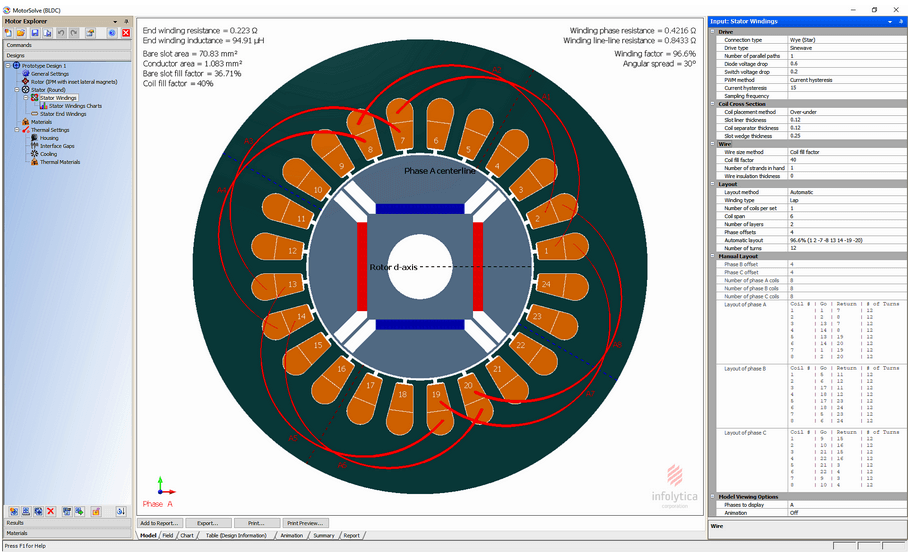This screenshot has height=552, width=909.
Task: Click the Open folder icon in toolbar
Action: [x=21, y=33]
